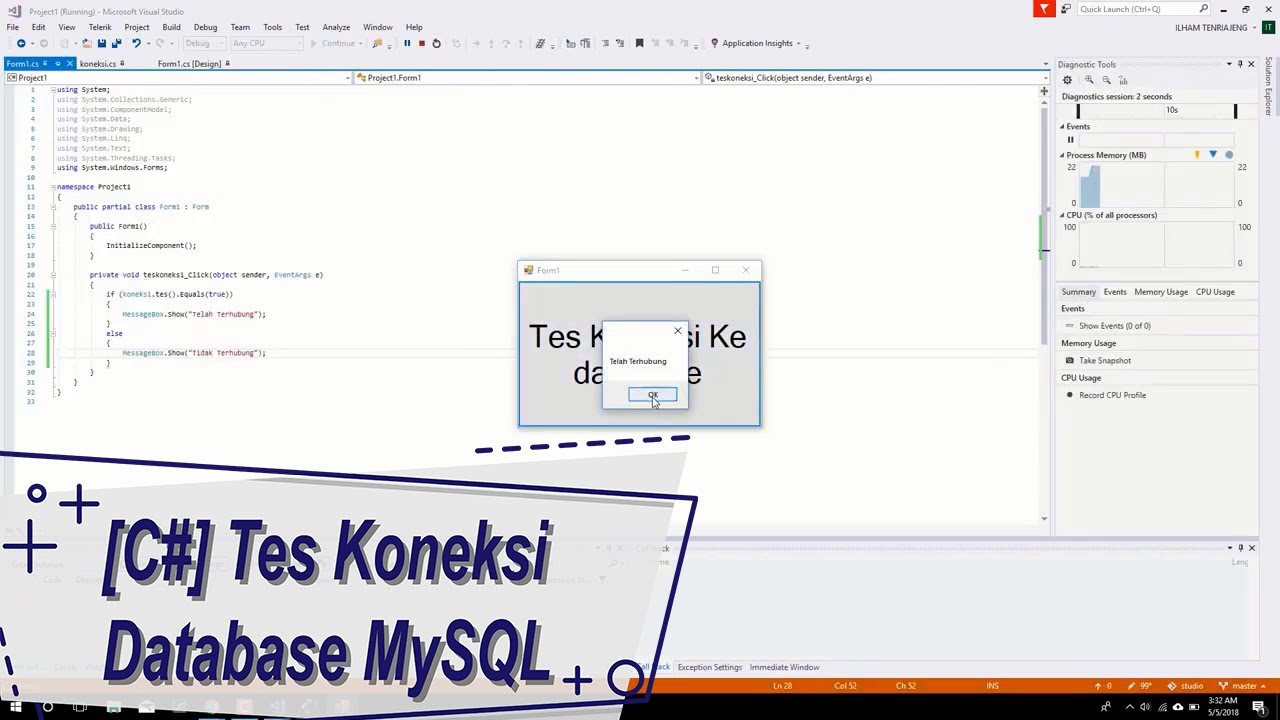Open Diagnostic Tools settings gear

click(x=1067, y=80)
